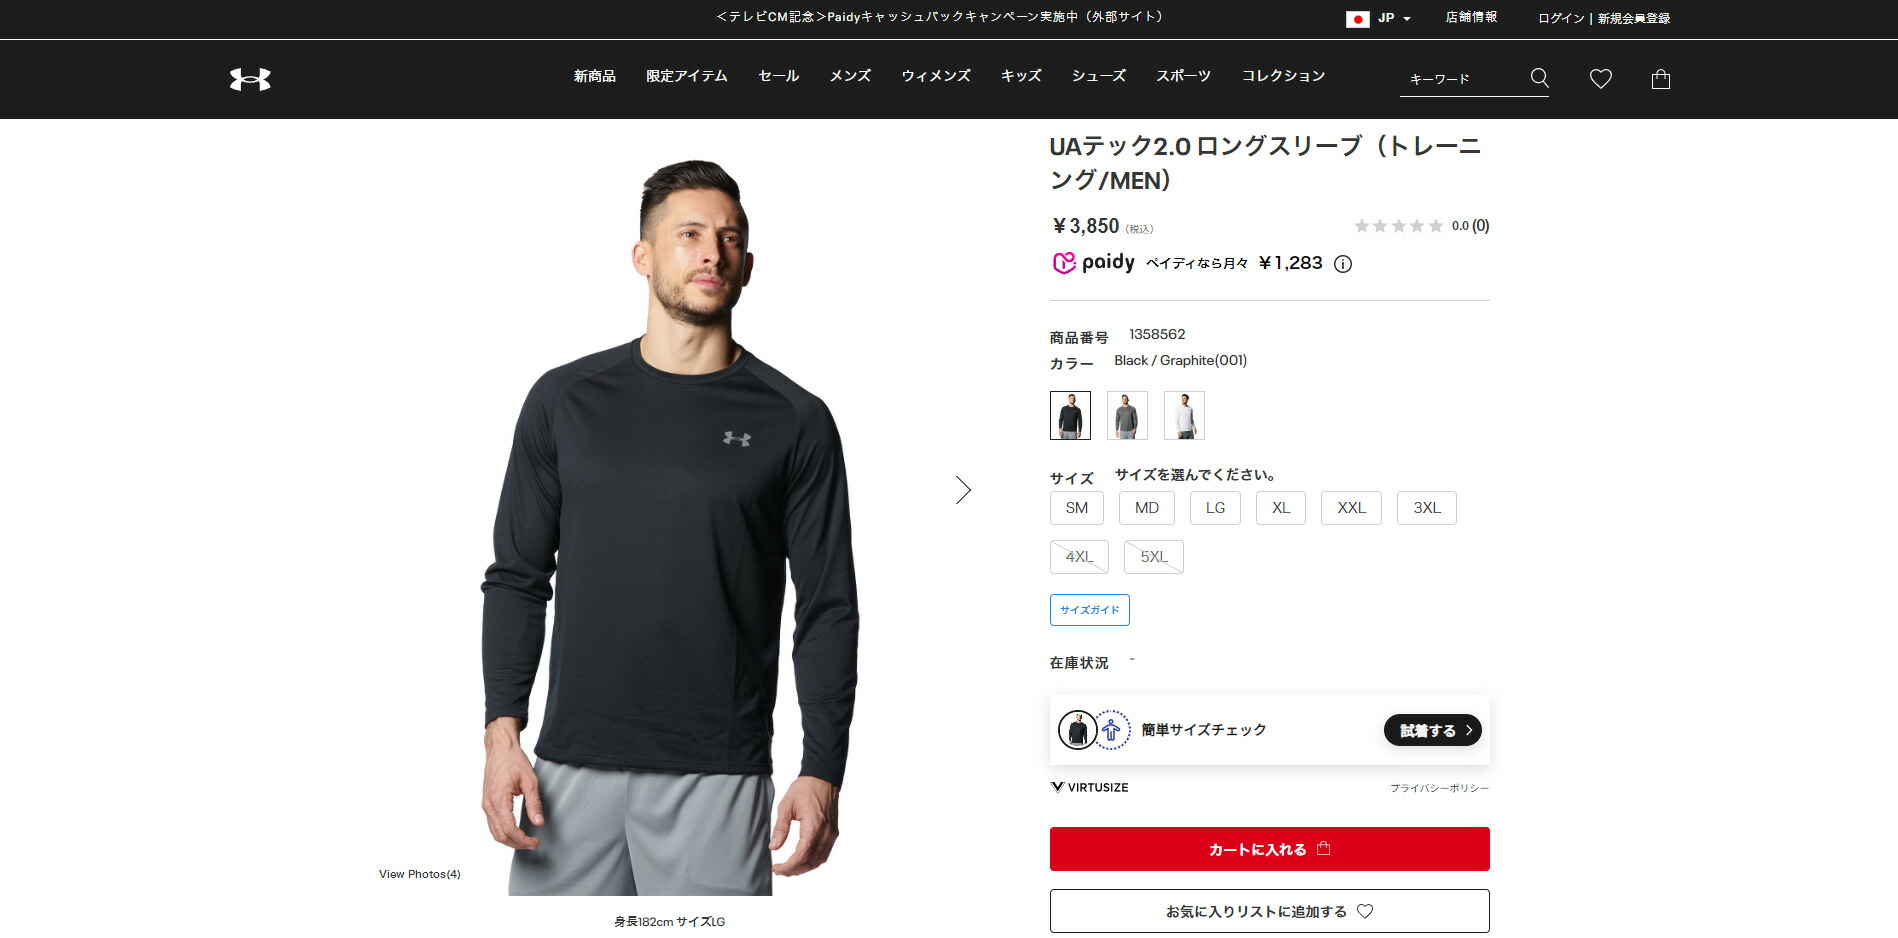
Task: Select size SM
Action: [1077, 508]
